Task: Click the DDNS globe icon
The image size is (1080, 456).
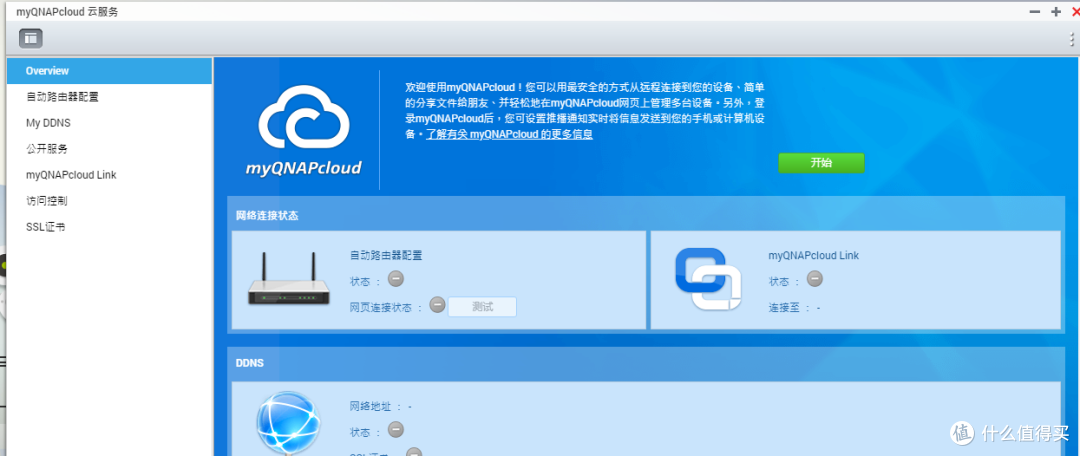Action: tap(288, 424)
